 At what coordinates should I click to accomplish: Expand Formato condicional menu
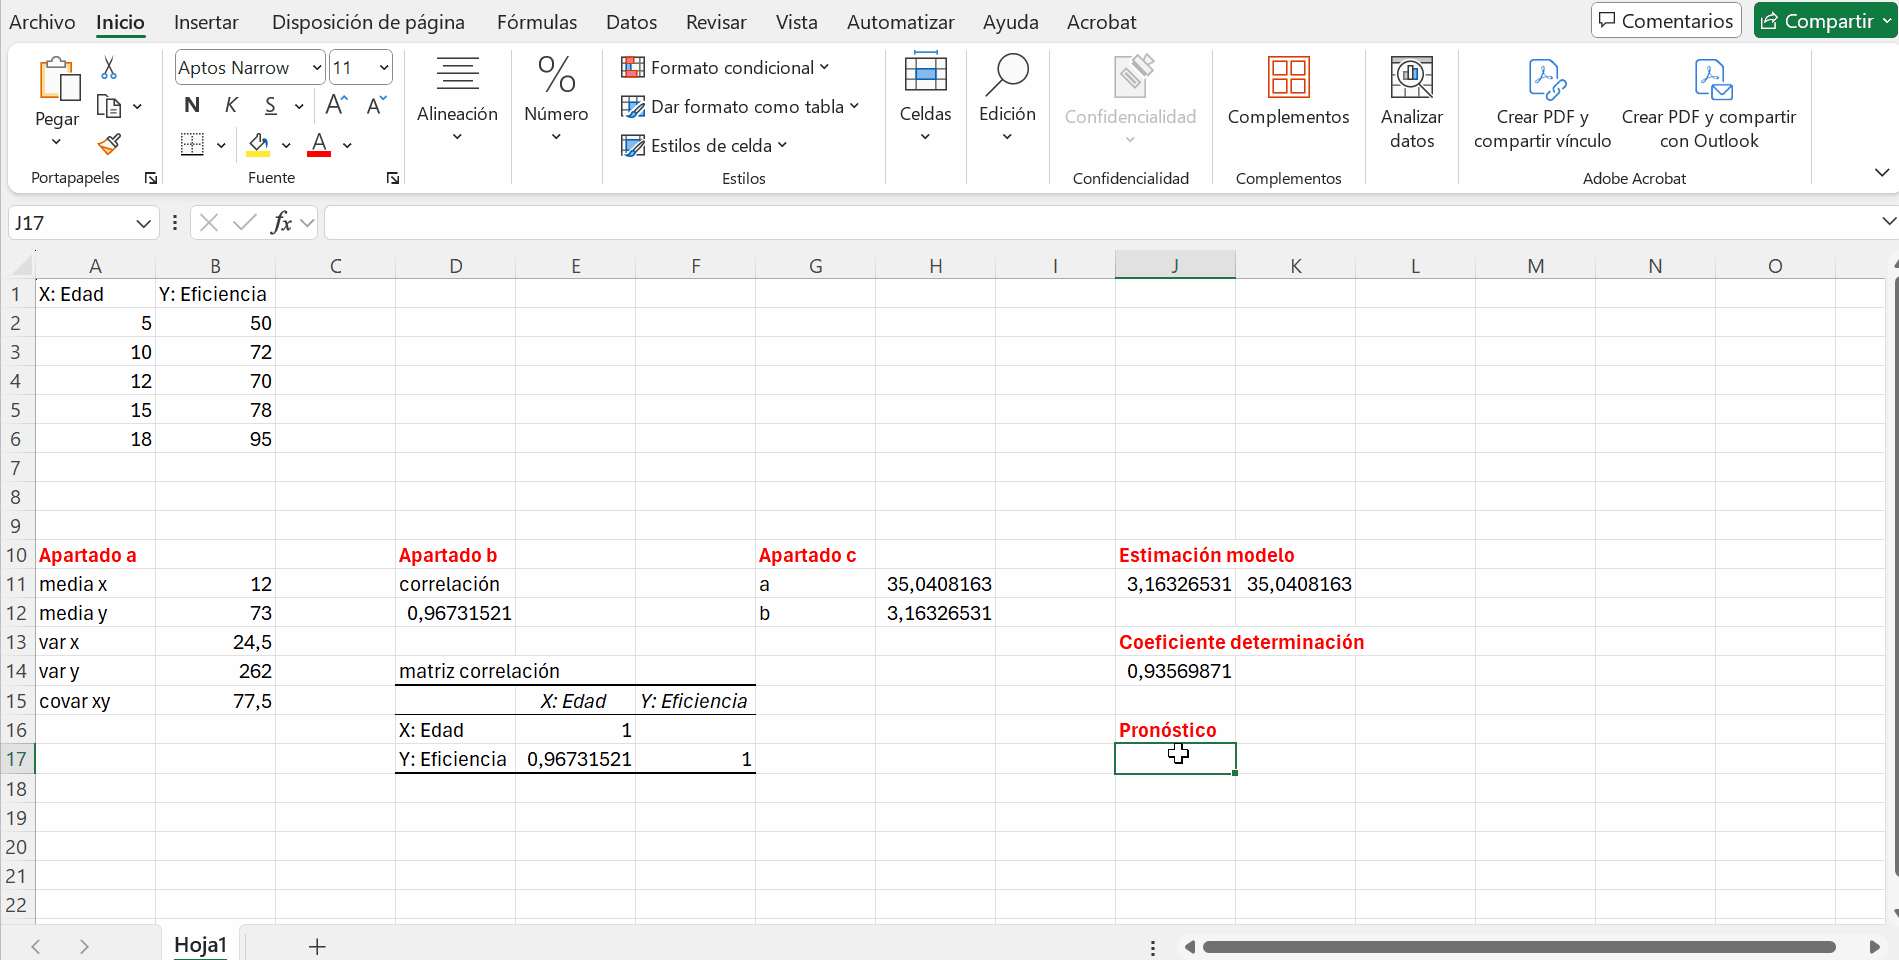725,68
